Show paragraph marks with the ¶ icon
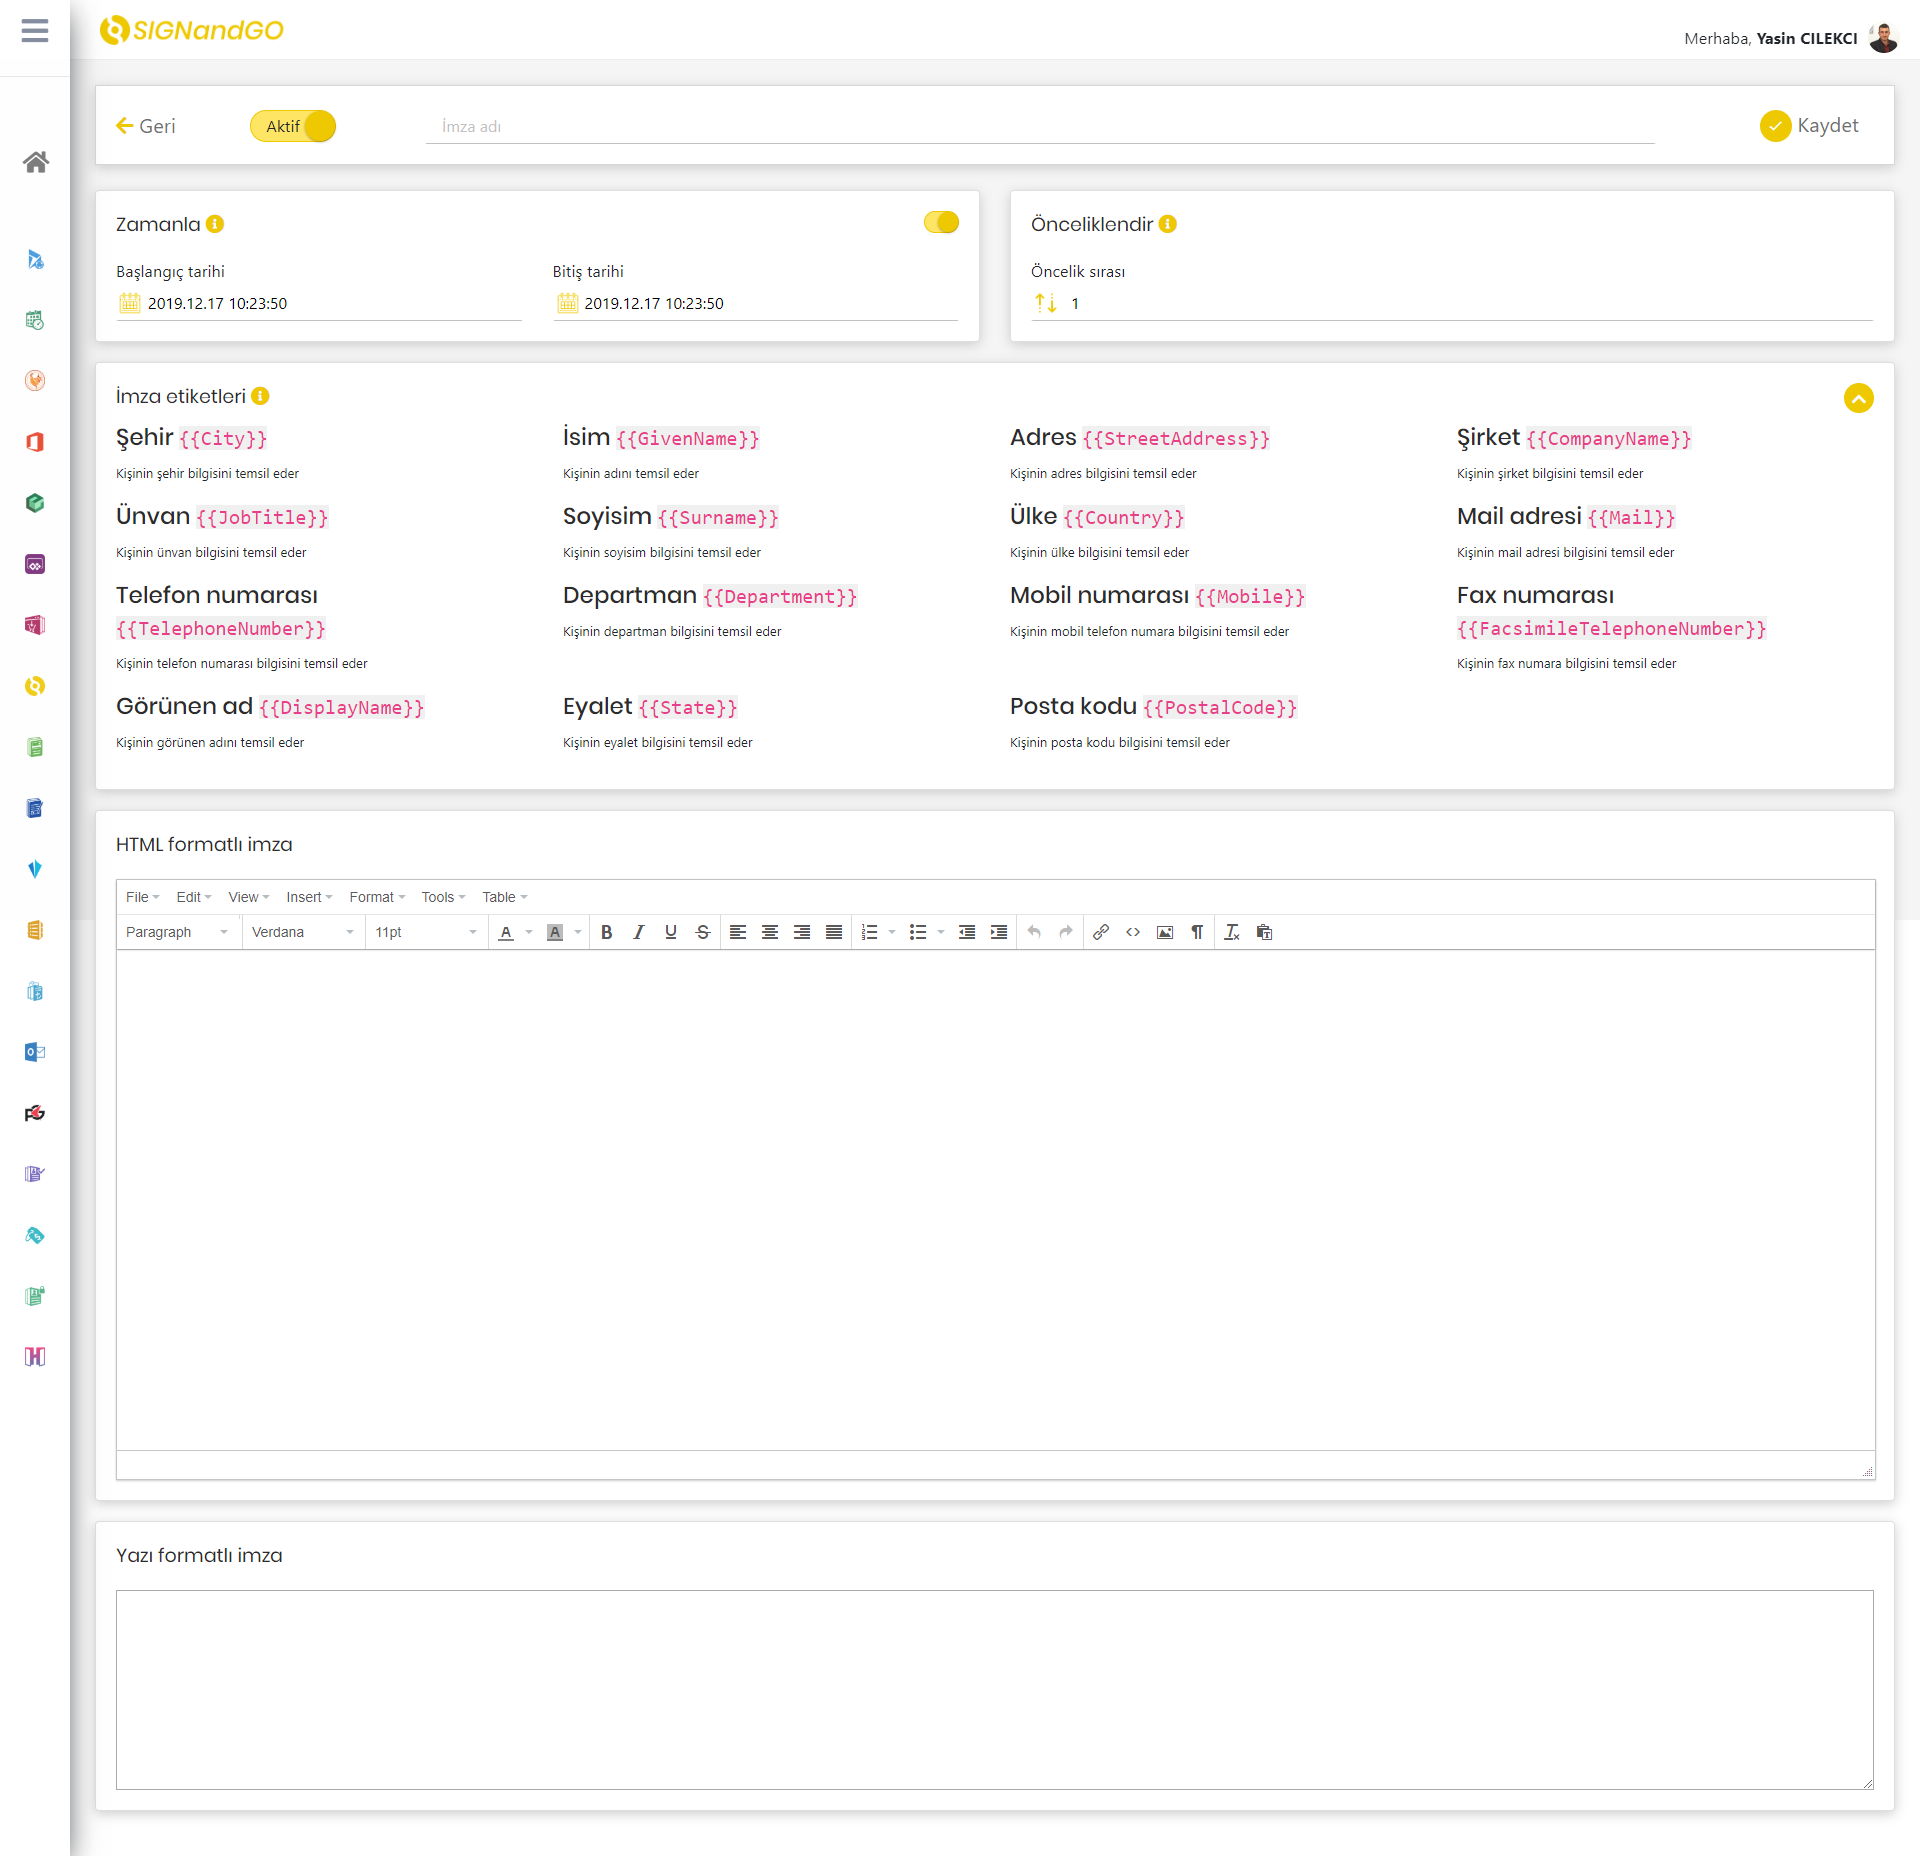This screenshot has height=1856, width=1920. click(x=1198, y=931)
